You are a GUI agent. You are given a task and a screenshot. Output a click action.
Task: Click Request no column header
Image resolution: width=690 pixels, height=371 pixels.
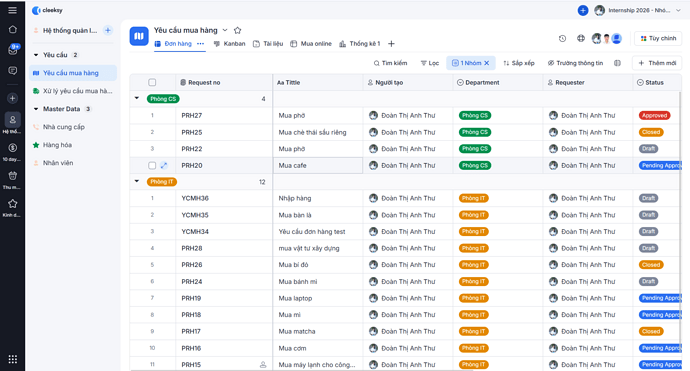224,82
